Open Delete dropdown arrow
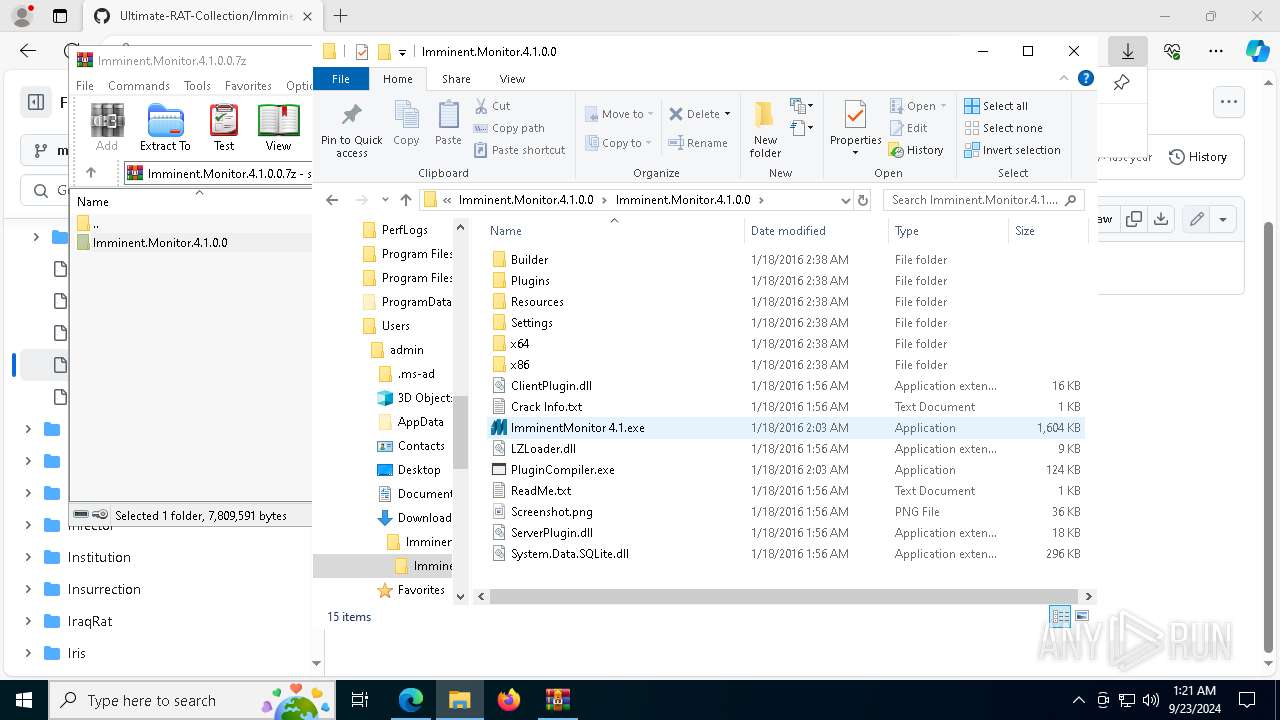 [727, 114]
